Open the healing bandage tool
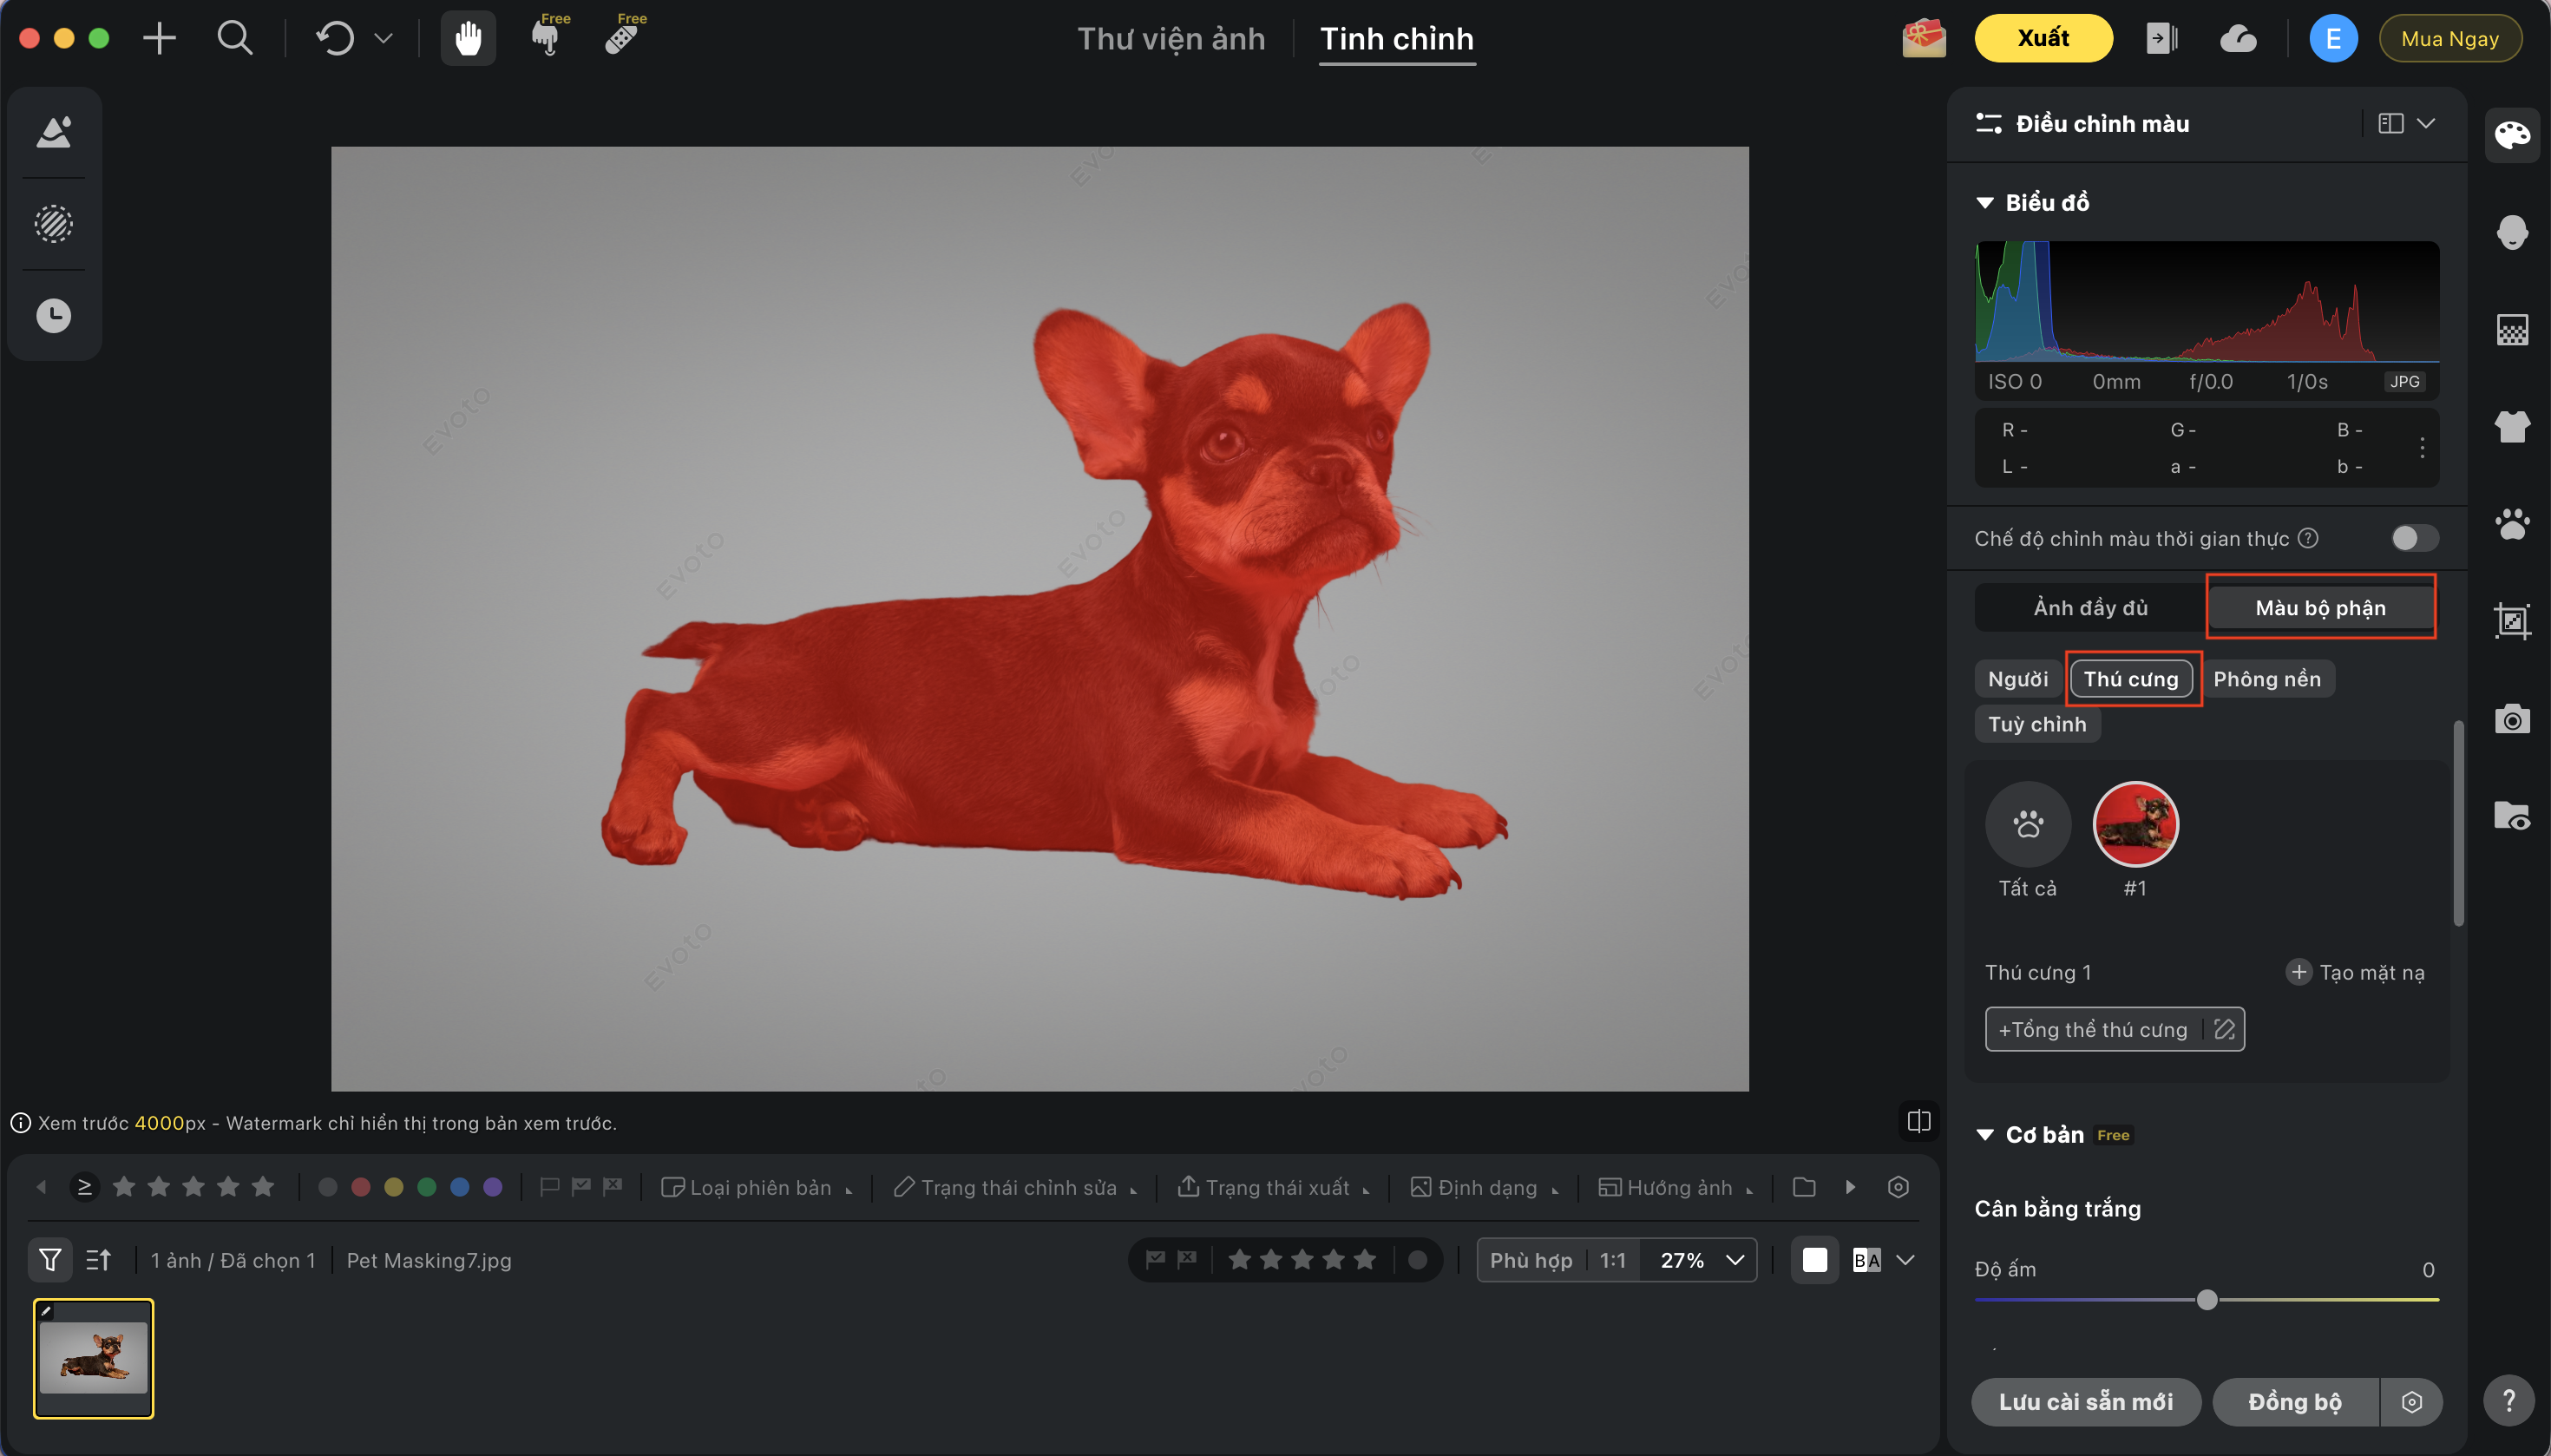The image size is (2551, 1456). coord(622,39)
